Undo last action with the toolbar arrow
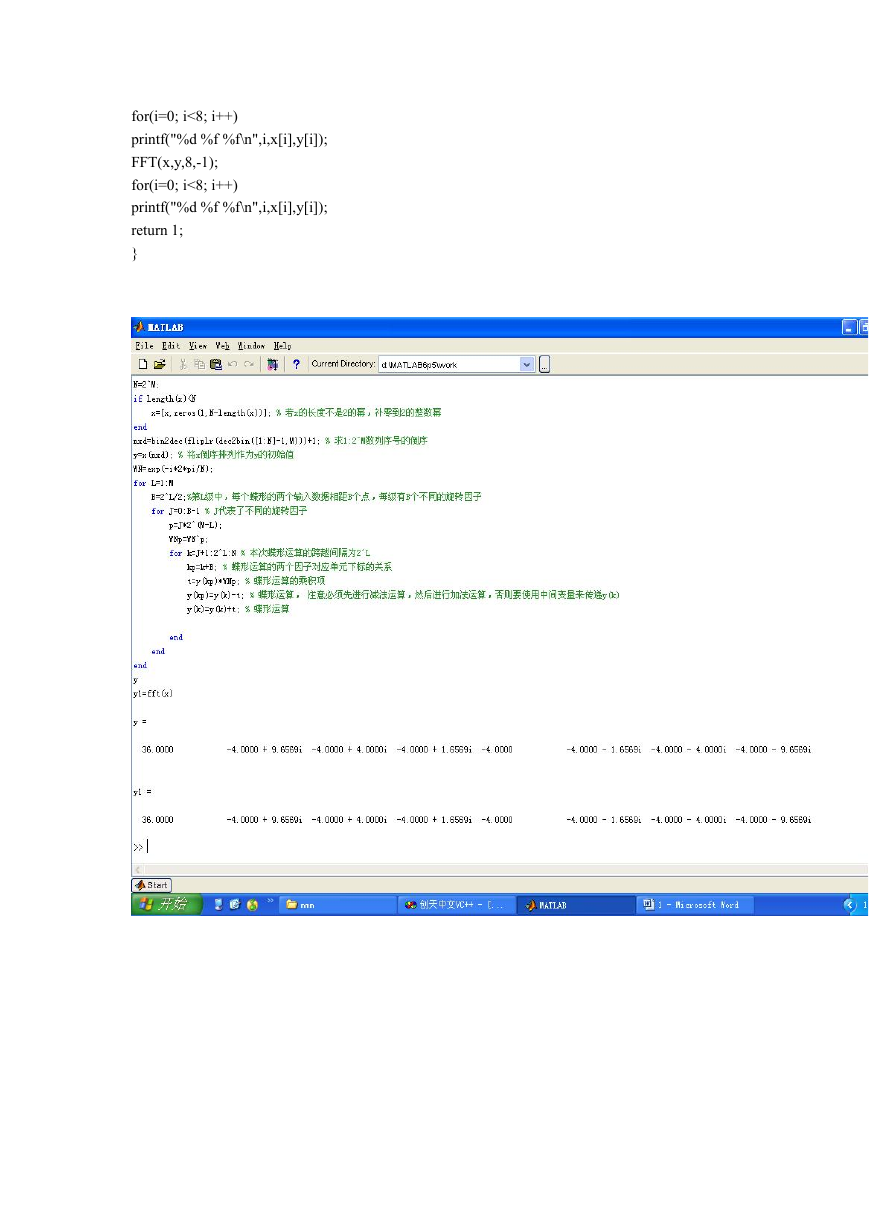 tap(233, 365)
